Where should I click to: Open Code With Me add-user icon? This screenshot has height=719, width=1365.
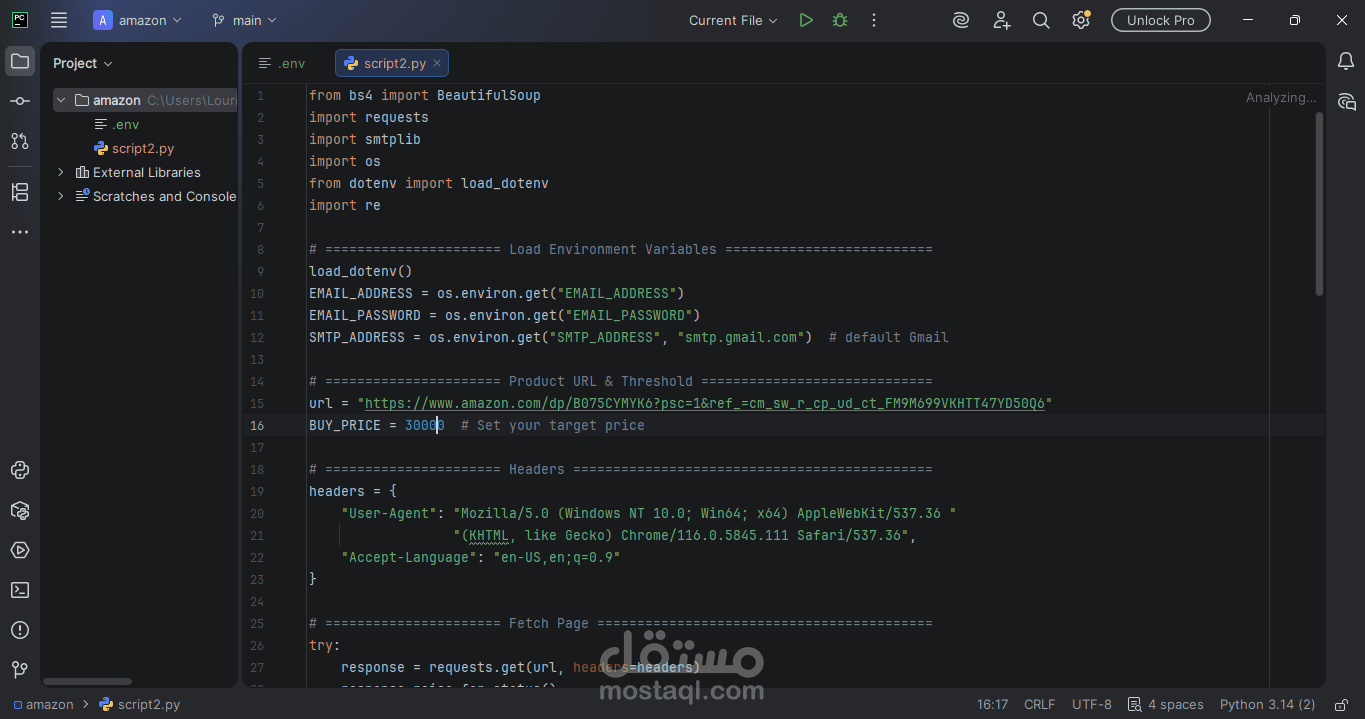click(x=1001, y=20)
